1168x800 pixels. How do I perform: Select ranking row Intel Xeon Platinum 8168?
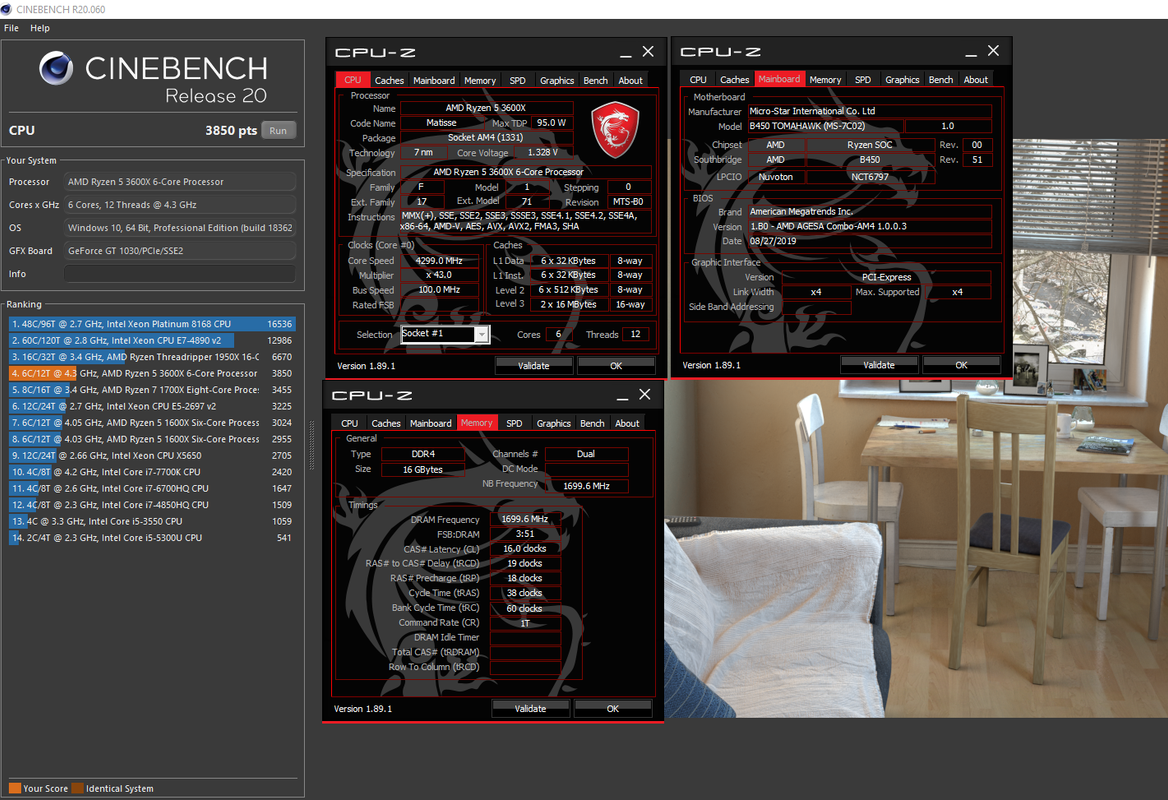coord(152,324)
